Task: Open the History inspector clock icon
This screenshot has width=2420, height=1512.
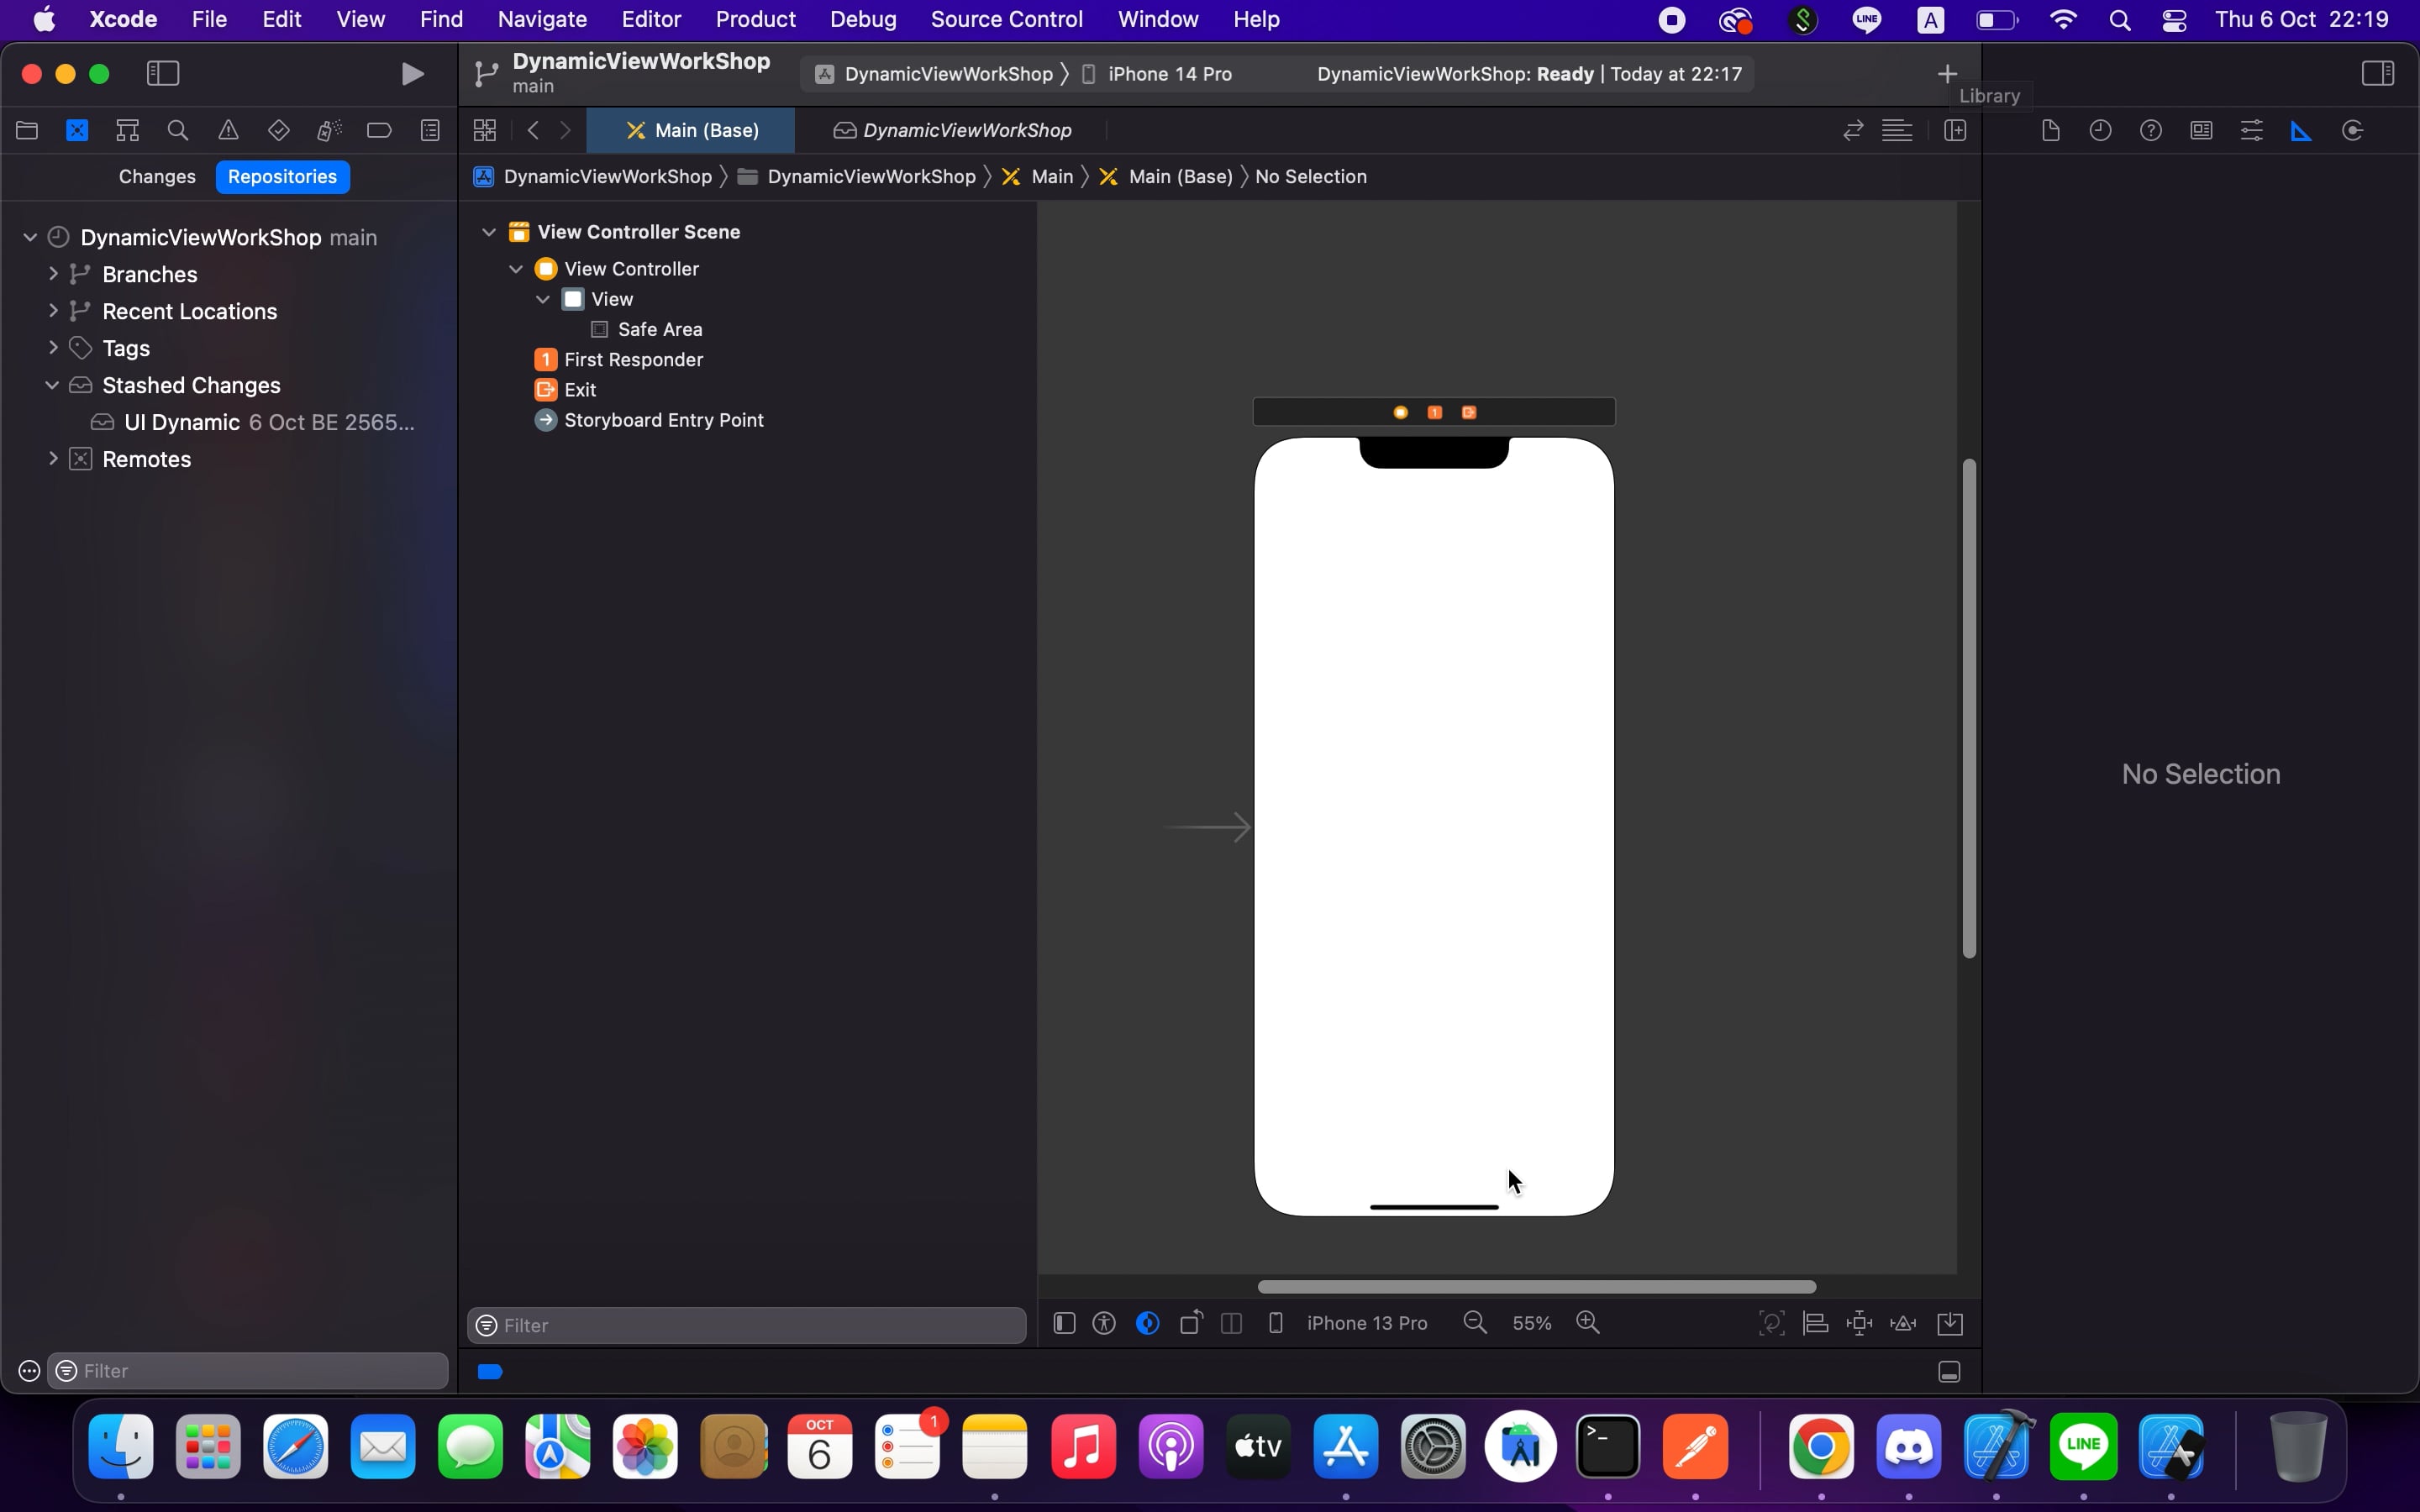Action: (2100, 130)
